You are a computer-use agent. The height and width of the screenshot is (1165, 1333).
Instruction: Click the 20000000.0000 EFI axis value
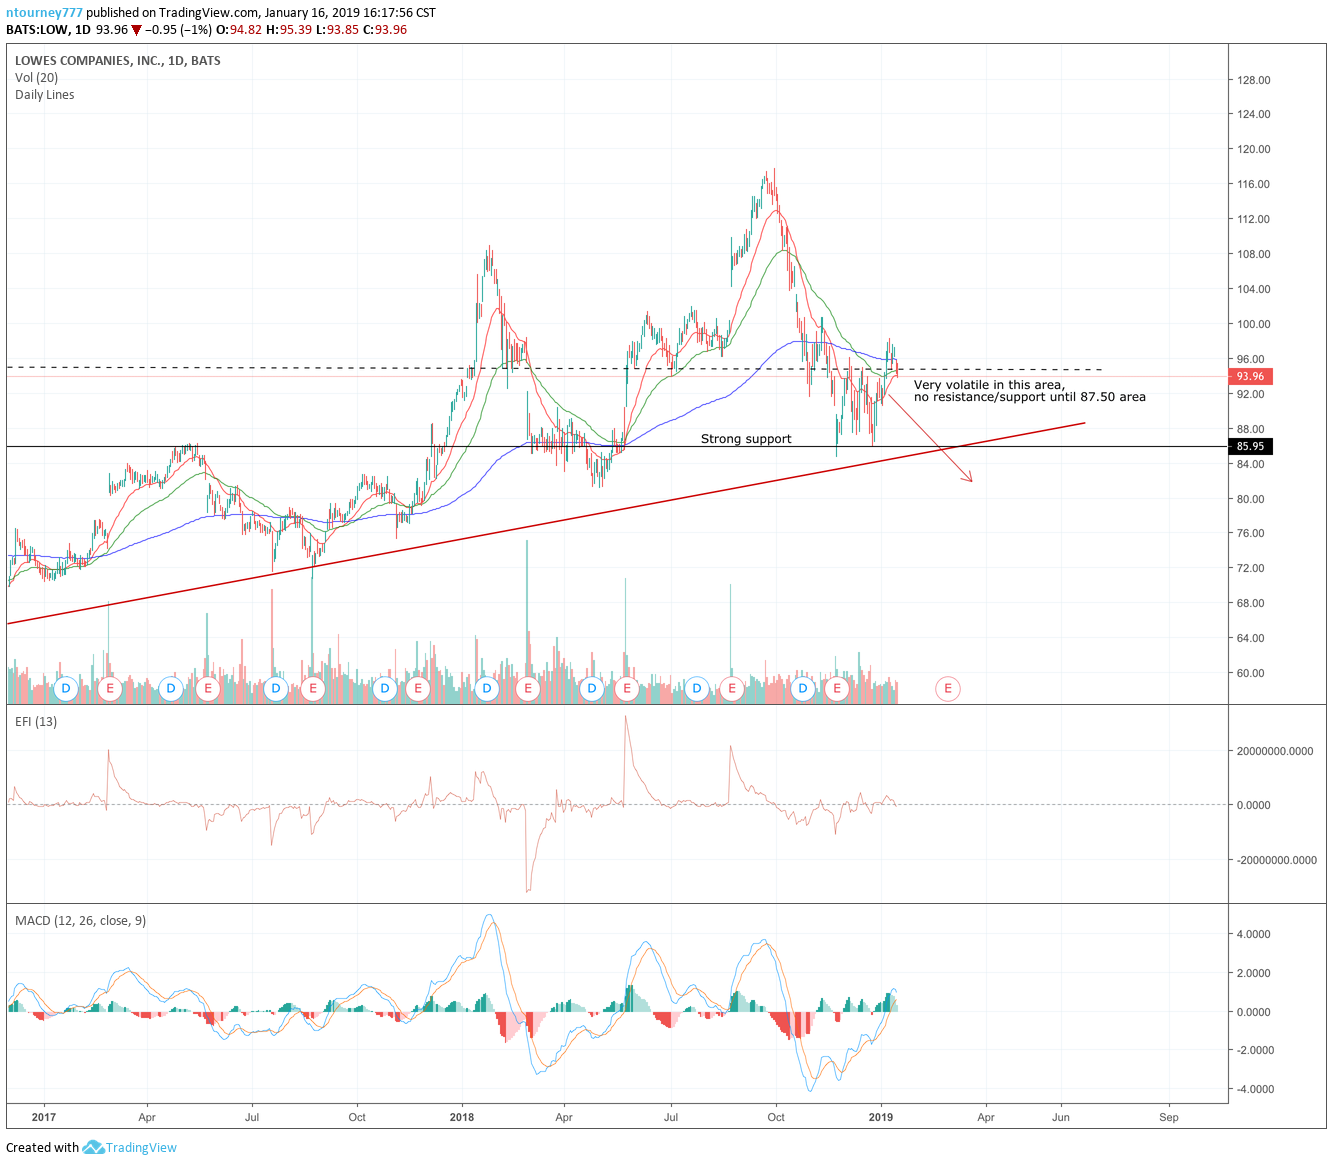[x=1275, y=751]
